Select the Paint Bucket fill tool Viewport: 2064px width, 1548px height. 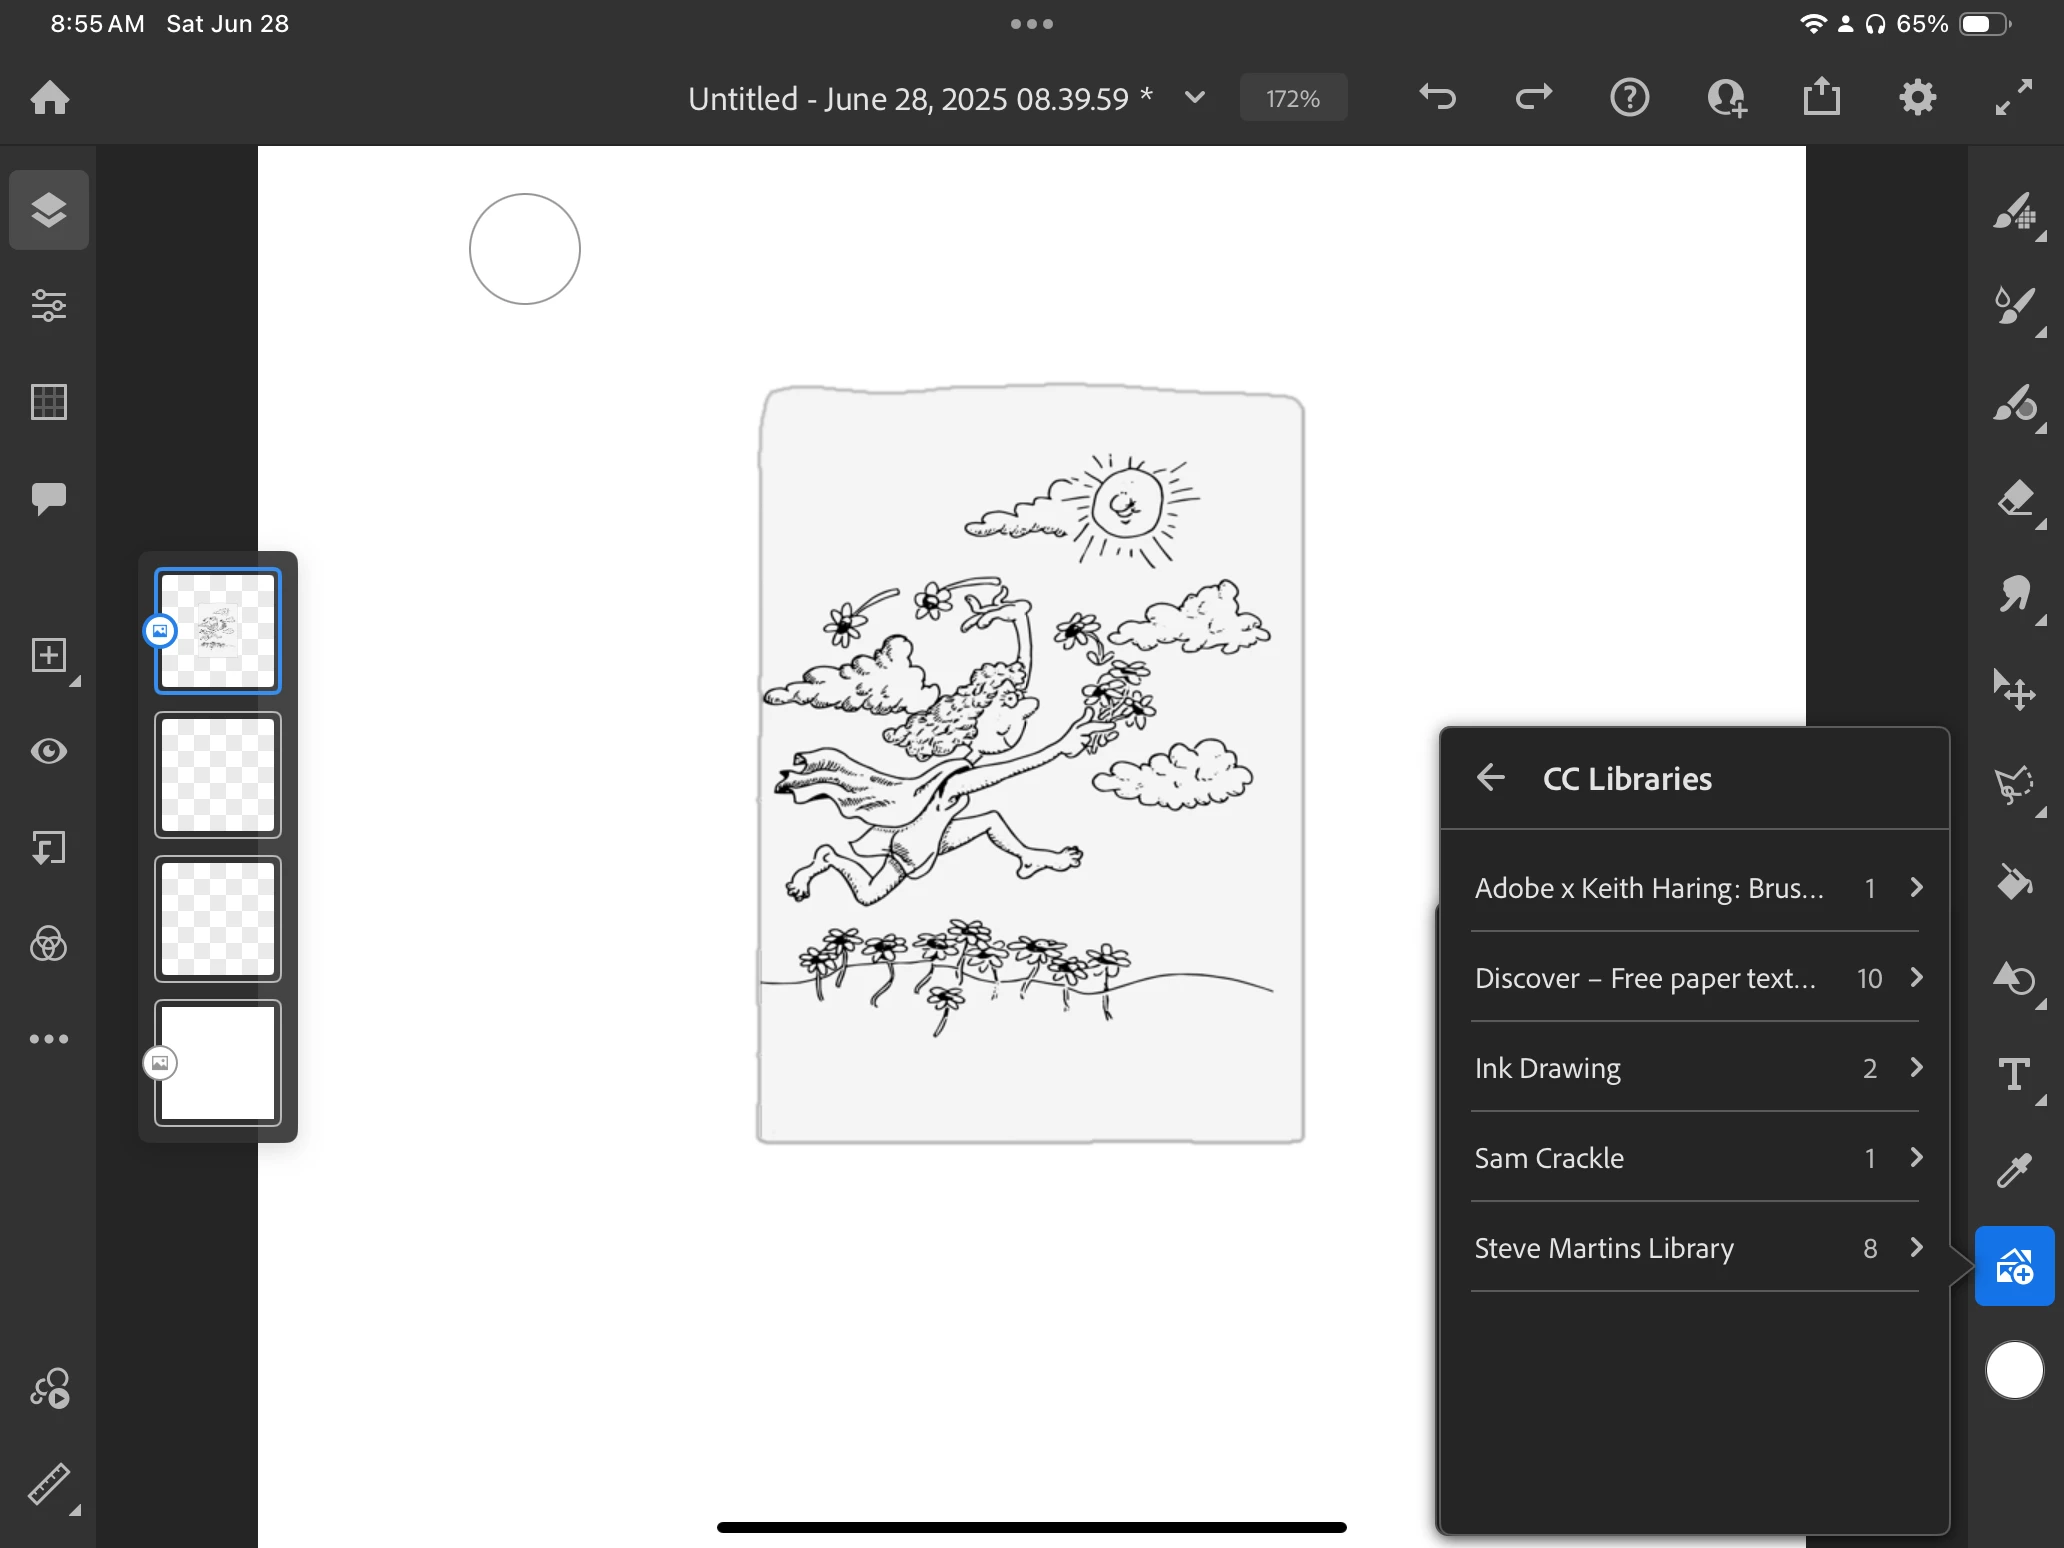click(2014, 882)
